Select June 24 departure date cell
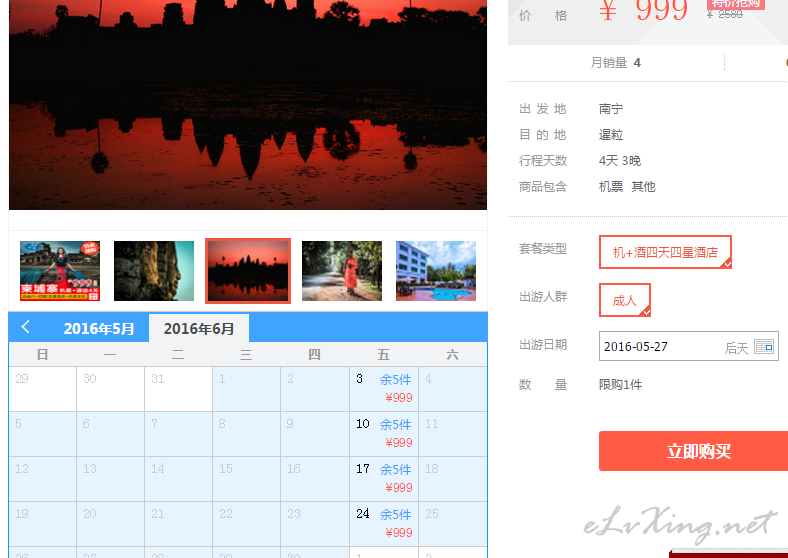788x558 pixels. [384, 524]
